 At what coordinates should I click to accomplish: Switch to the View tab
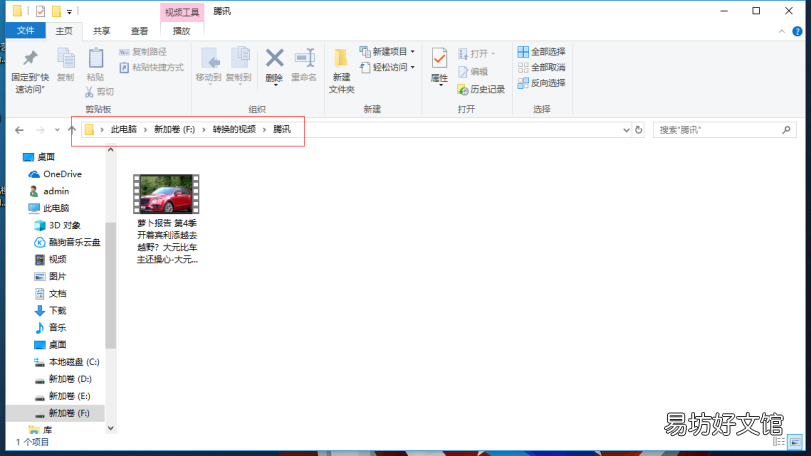pos(139,31)
